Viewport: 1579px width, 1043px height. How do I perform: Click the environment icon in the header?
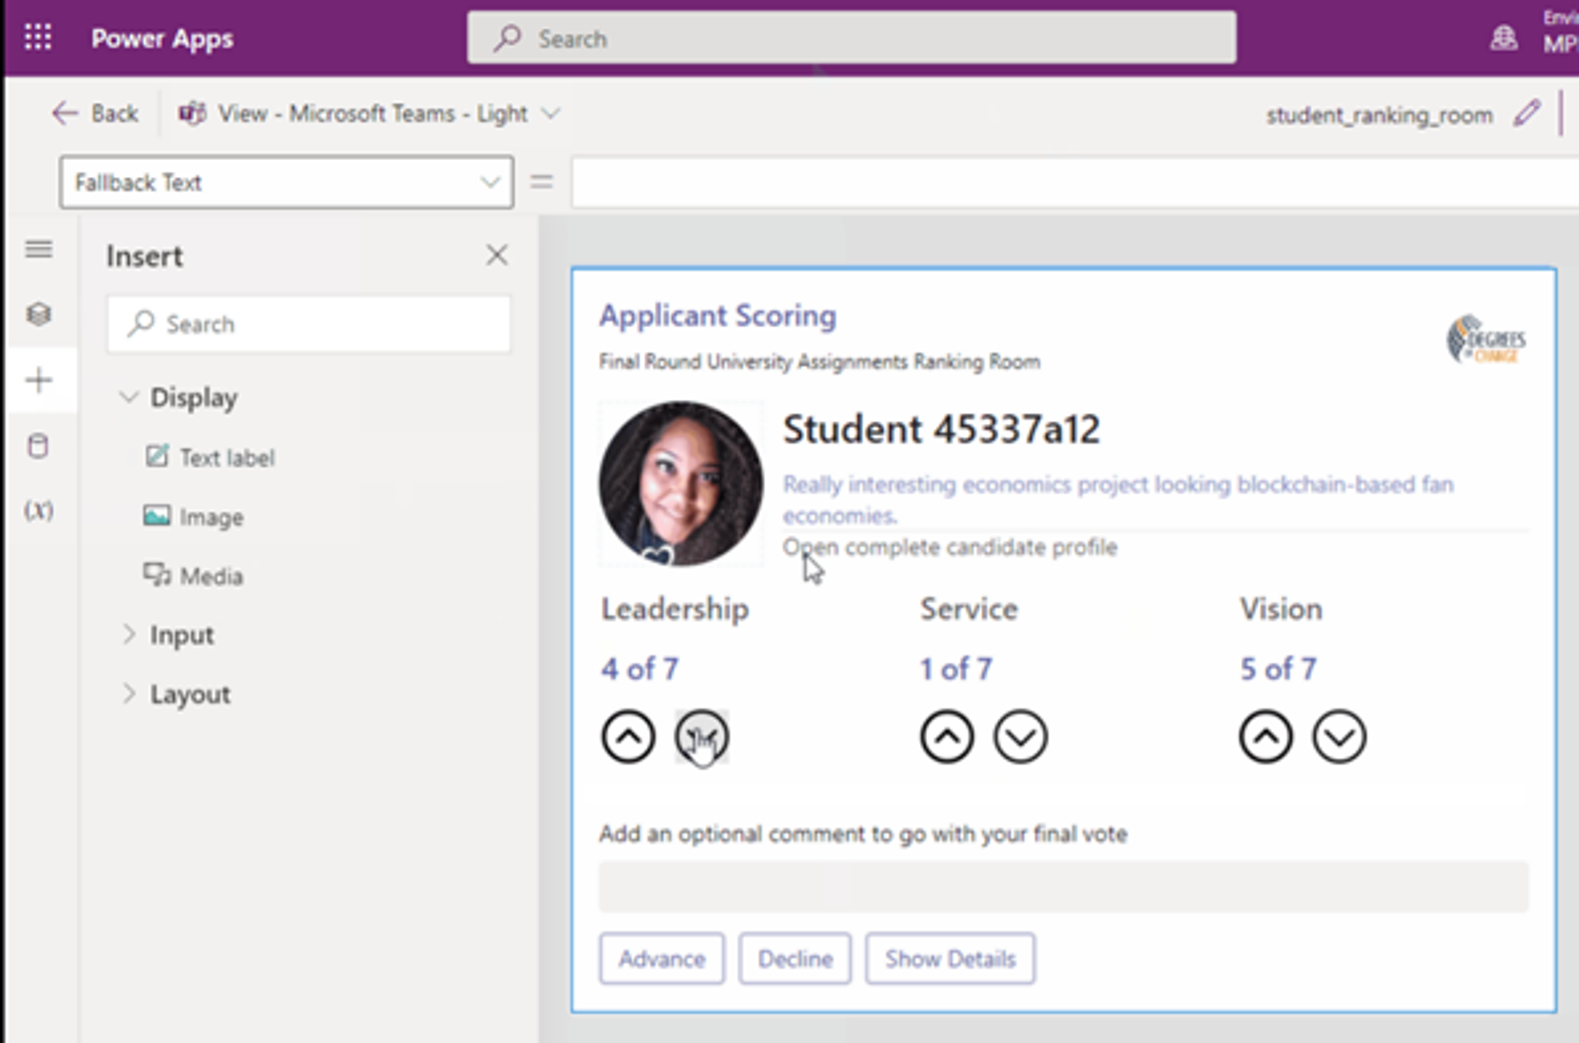coord(1503,39)
